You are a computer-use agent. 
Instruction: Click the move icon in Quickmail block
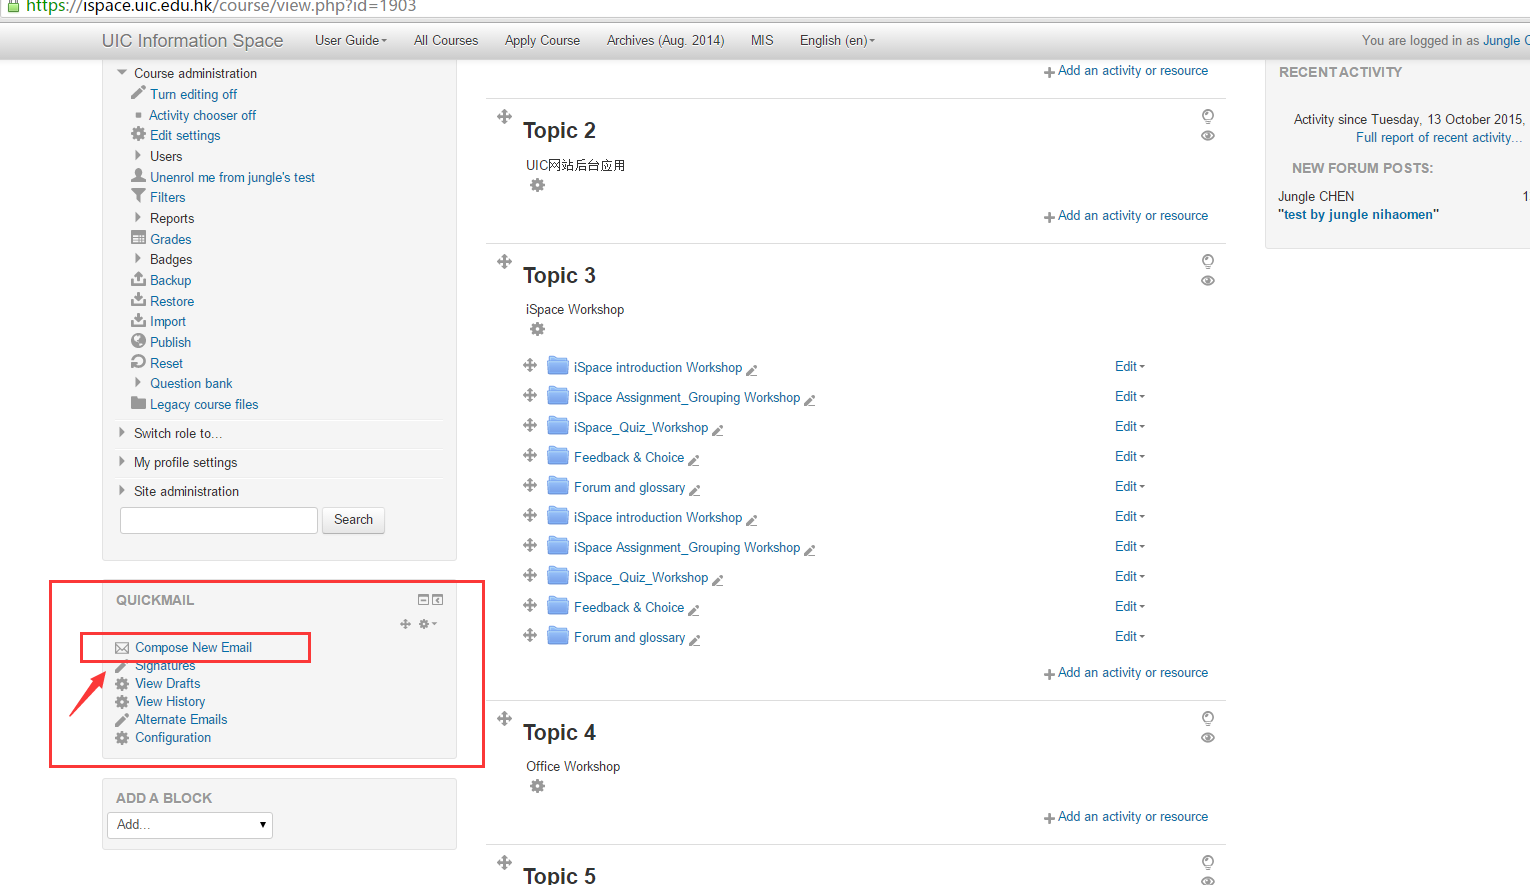(405, 624)
